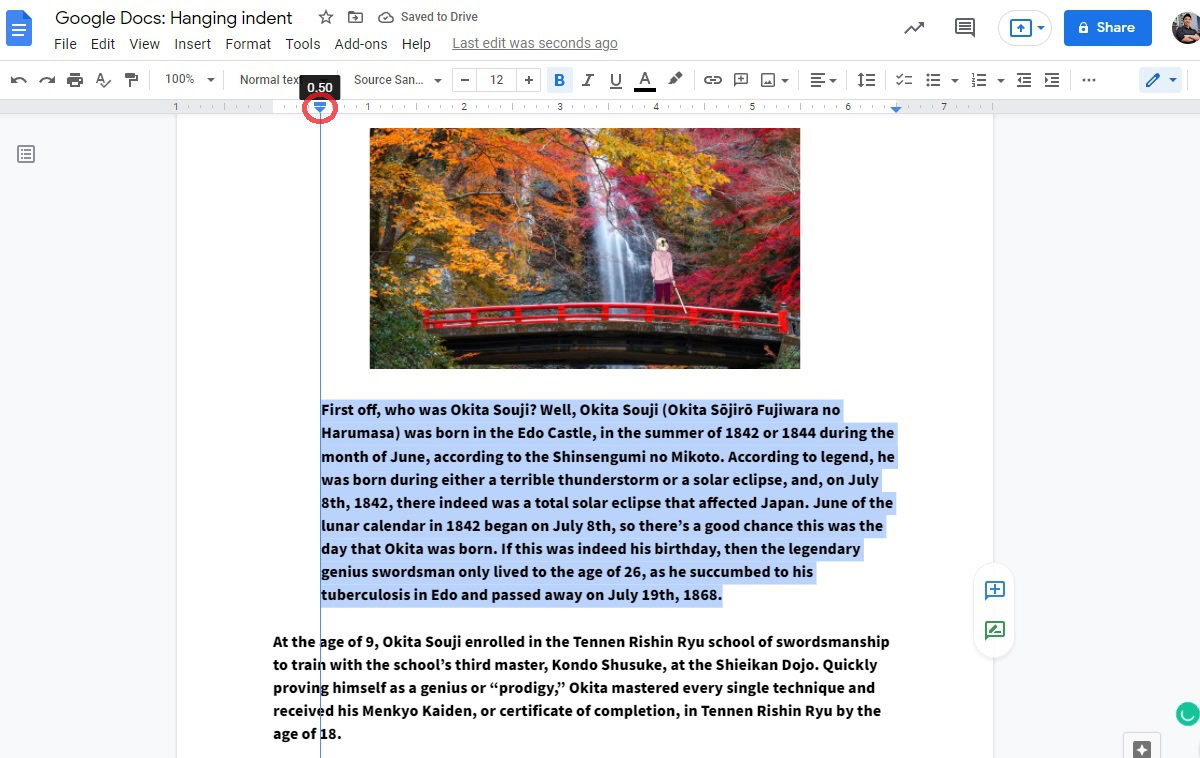Click the paint format tool
The height and width of the screenshot is (758, 1200).
131,79
